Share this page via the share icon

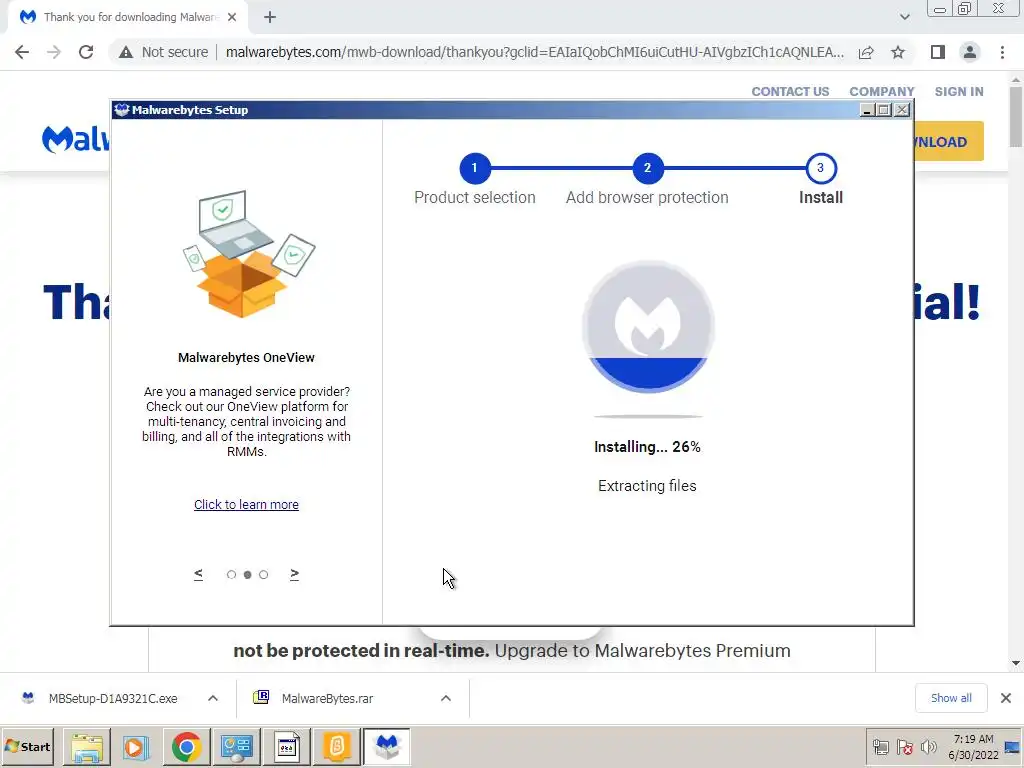[866, 52]
